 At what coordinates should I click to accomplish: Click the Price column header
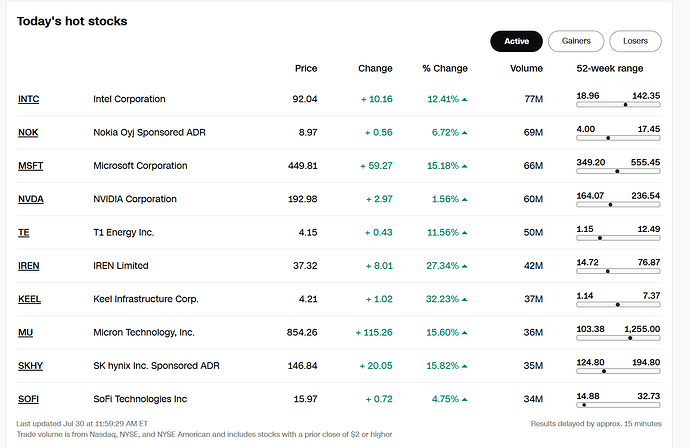306,68
